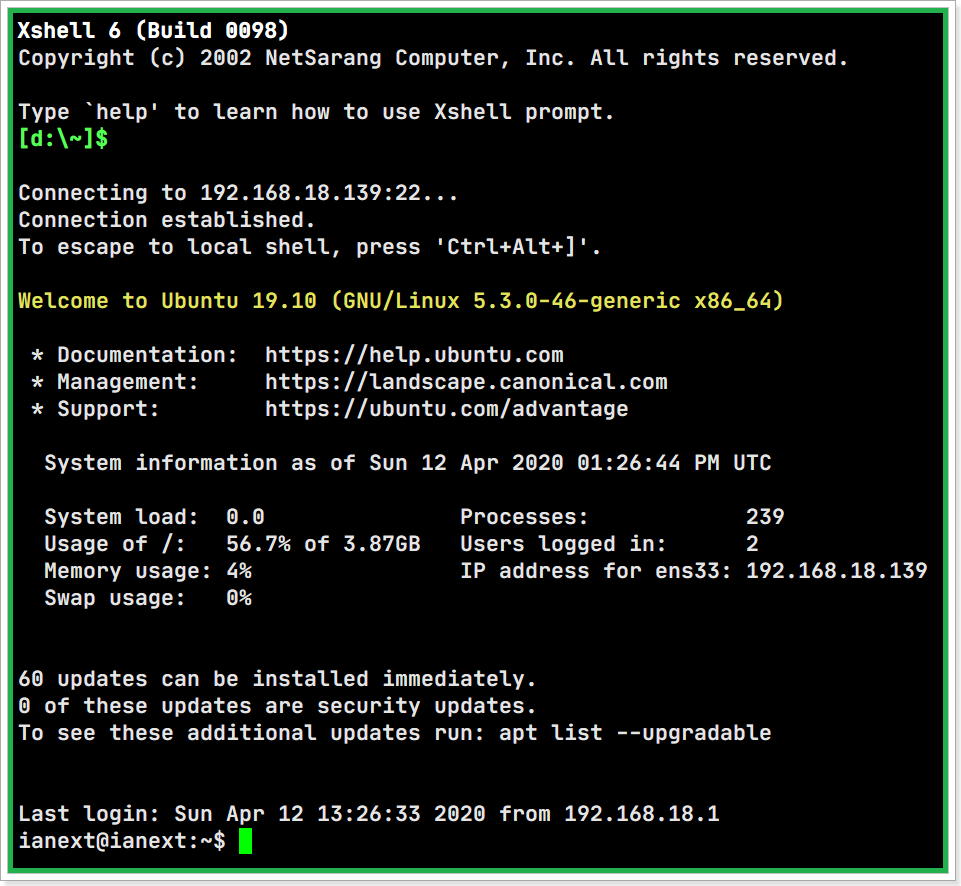
Task: Click the Swap usage 0% value
Action: [239, 598]
